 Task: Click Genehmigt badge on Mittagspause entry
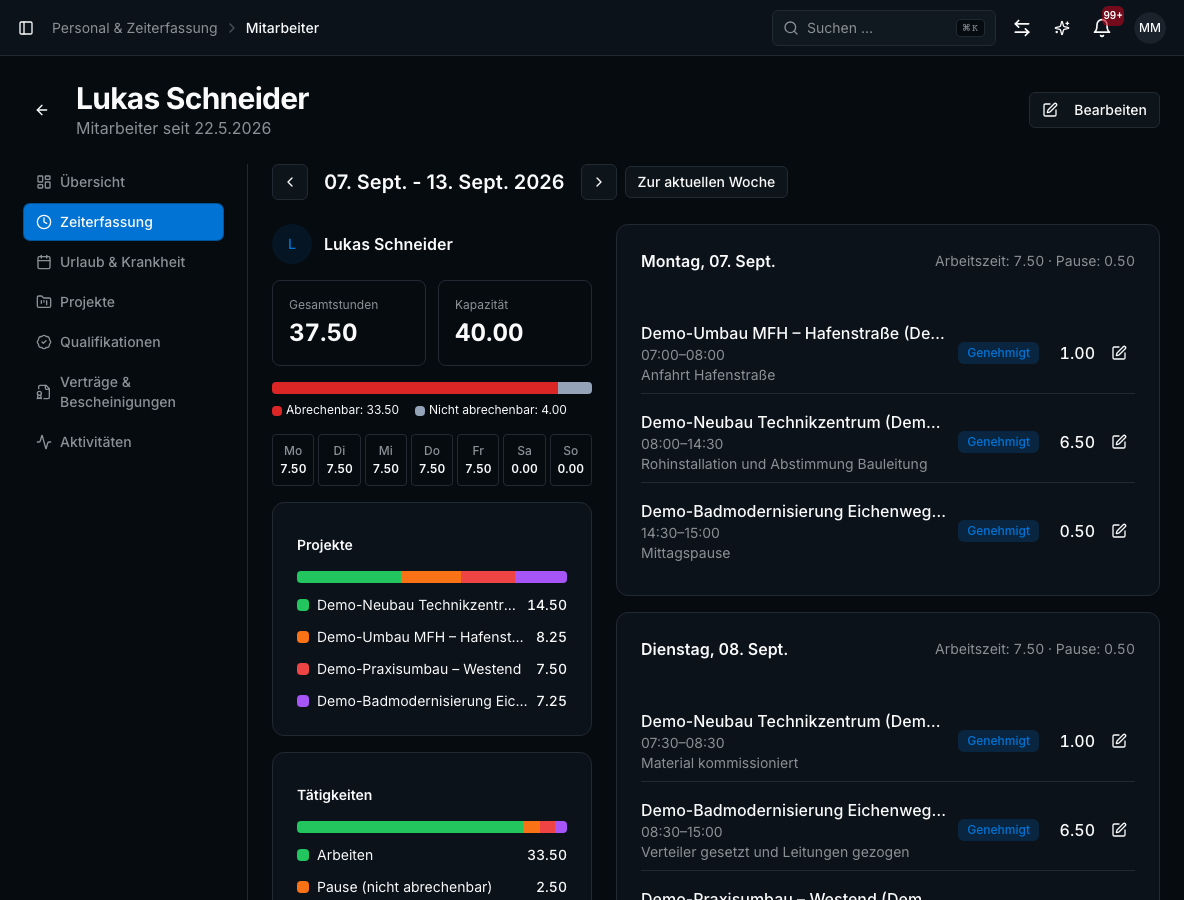click(998, 531)
